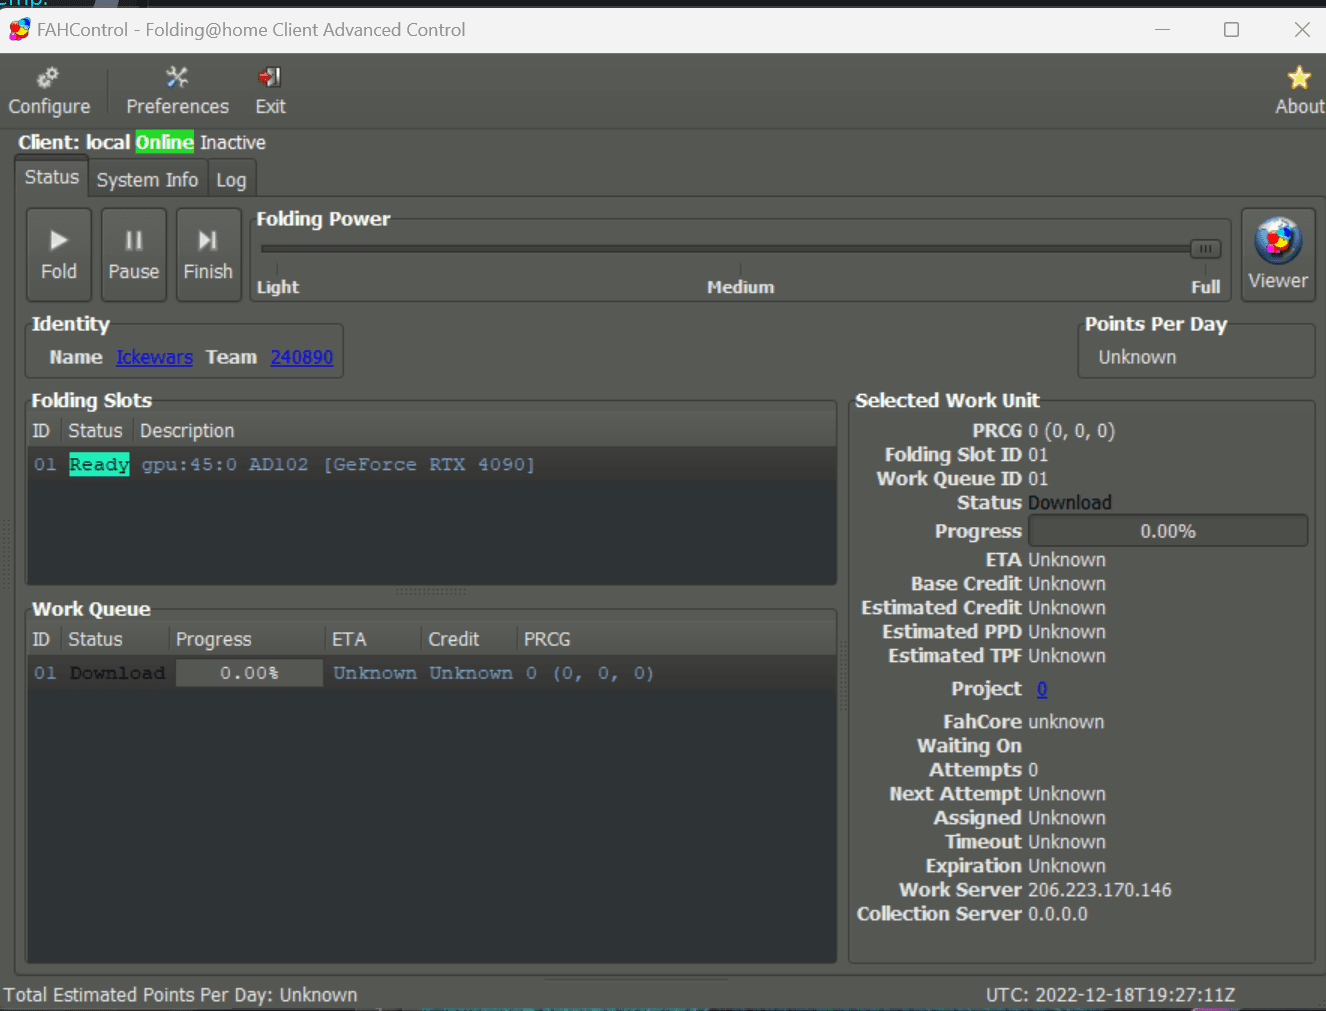
Task: Sort Folding Slots by ID column
Action: point(41,431)
